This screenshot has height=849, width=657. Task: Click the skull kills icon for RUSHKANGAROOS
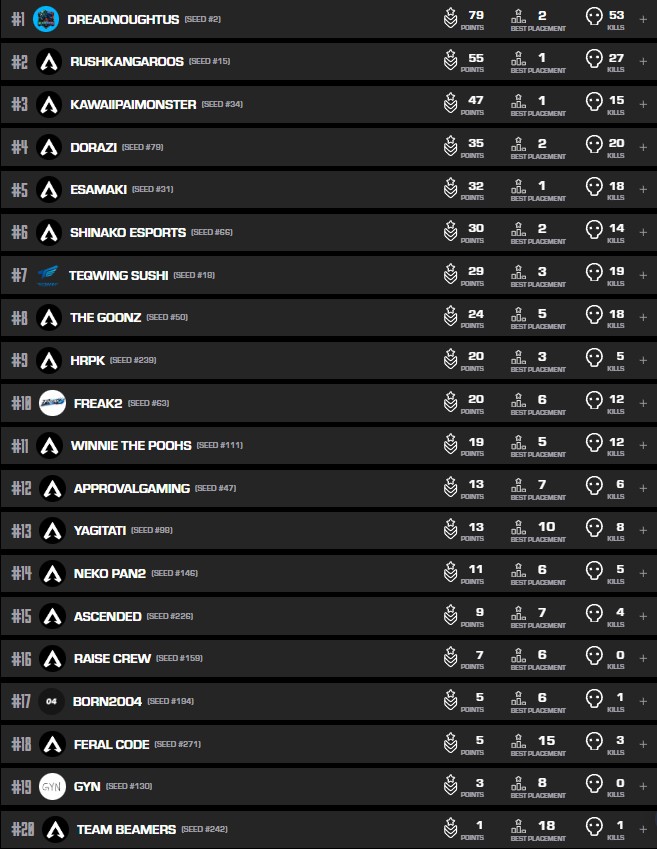click(x=593, y=61)
